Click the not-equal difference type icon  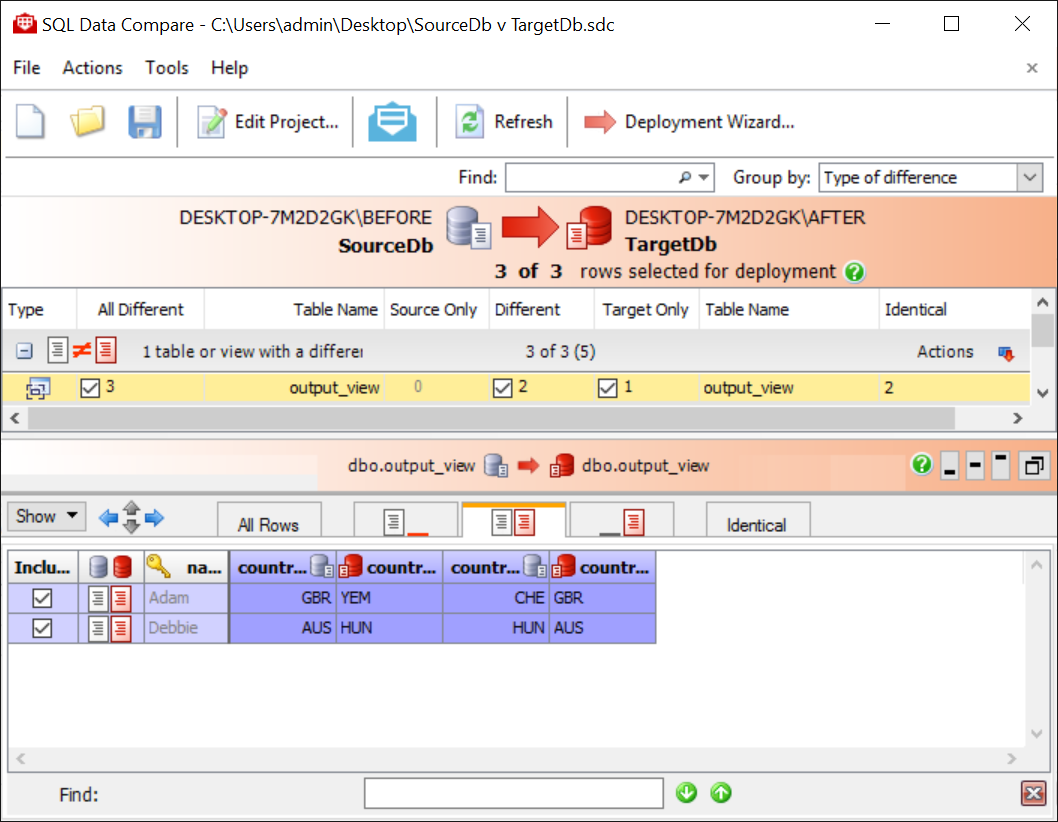click(82, 350)
